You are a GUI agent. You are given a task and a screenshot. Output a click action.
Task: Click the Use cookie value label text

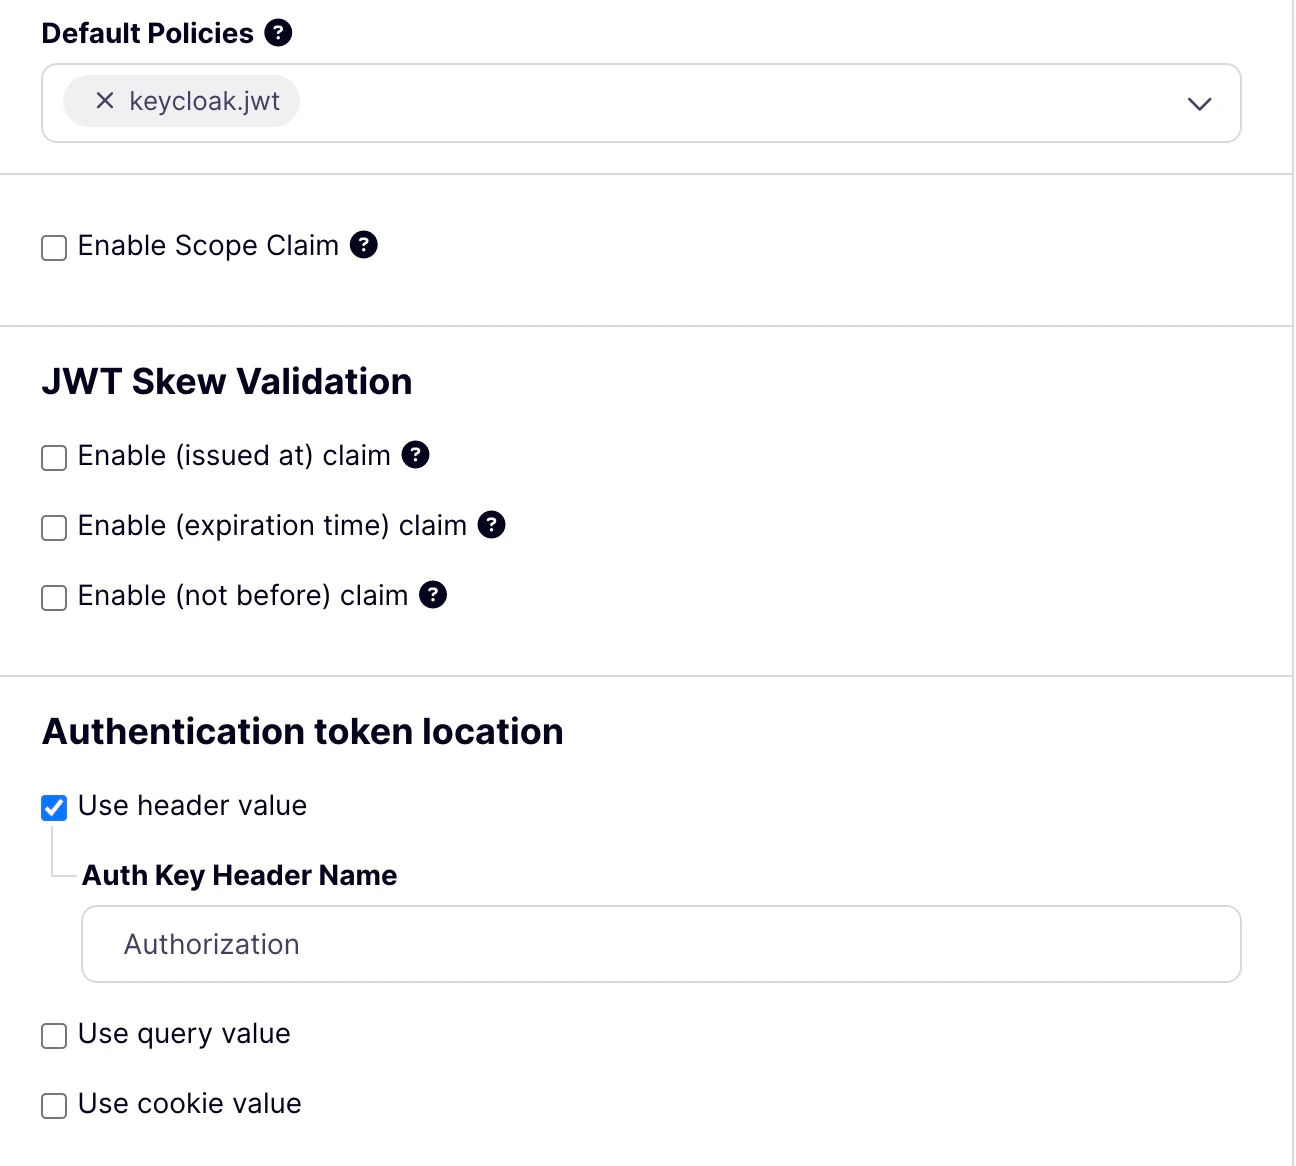(x=189, y=1103)
